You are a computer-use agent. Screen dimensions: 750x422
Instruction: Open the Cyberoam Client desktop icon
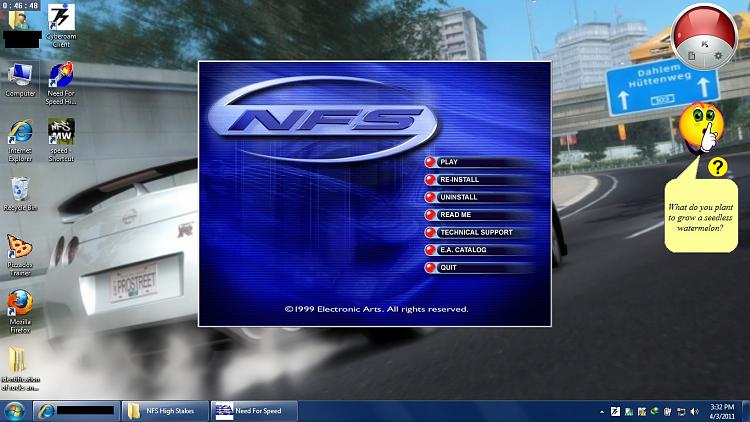61,25
